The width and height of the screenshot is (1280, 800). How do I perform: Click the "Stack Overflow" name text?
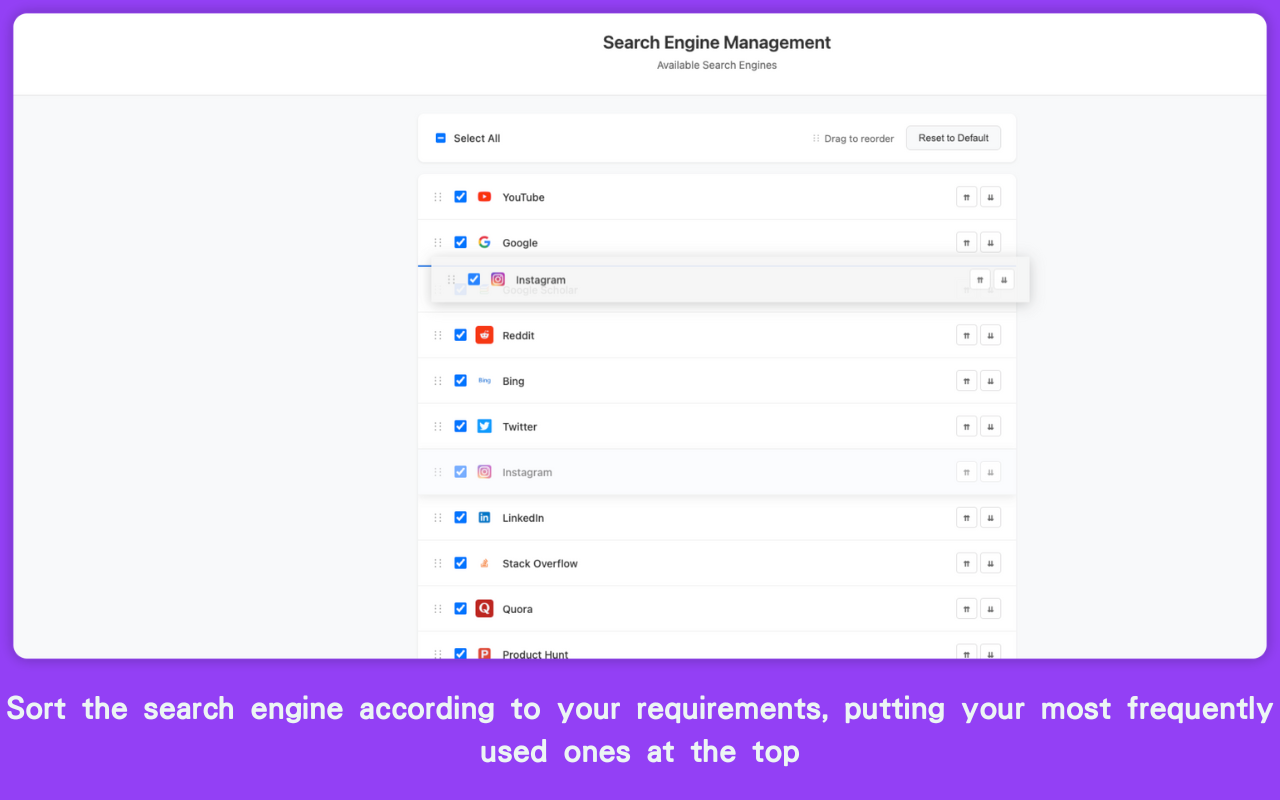pyautogui.click(x=540, y=564)
